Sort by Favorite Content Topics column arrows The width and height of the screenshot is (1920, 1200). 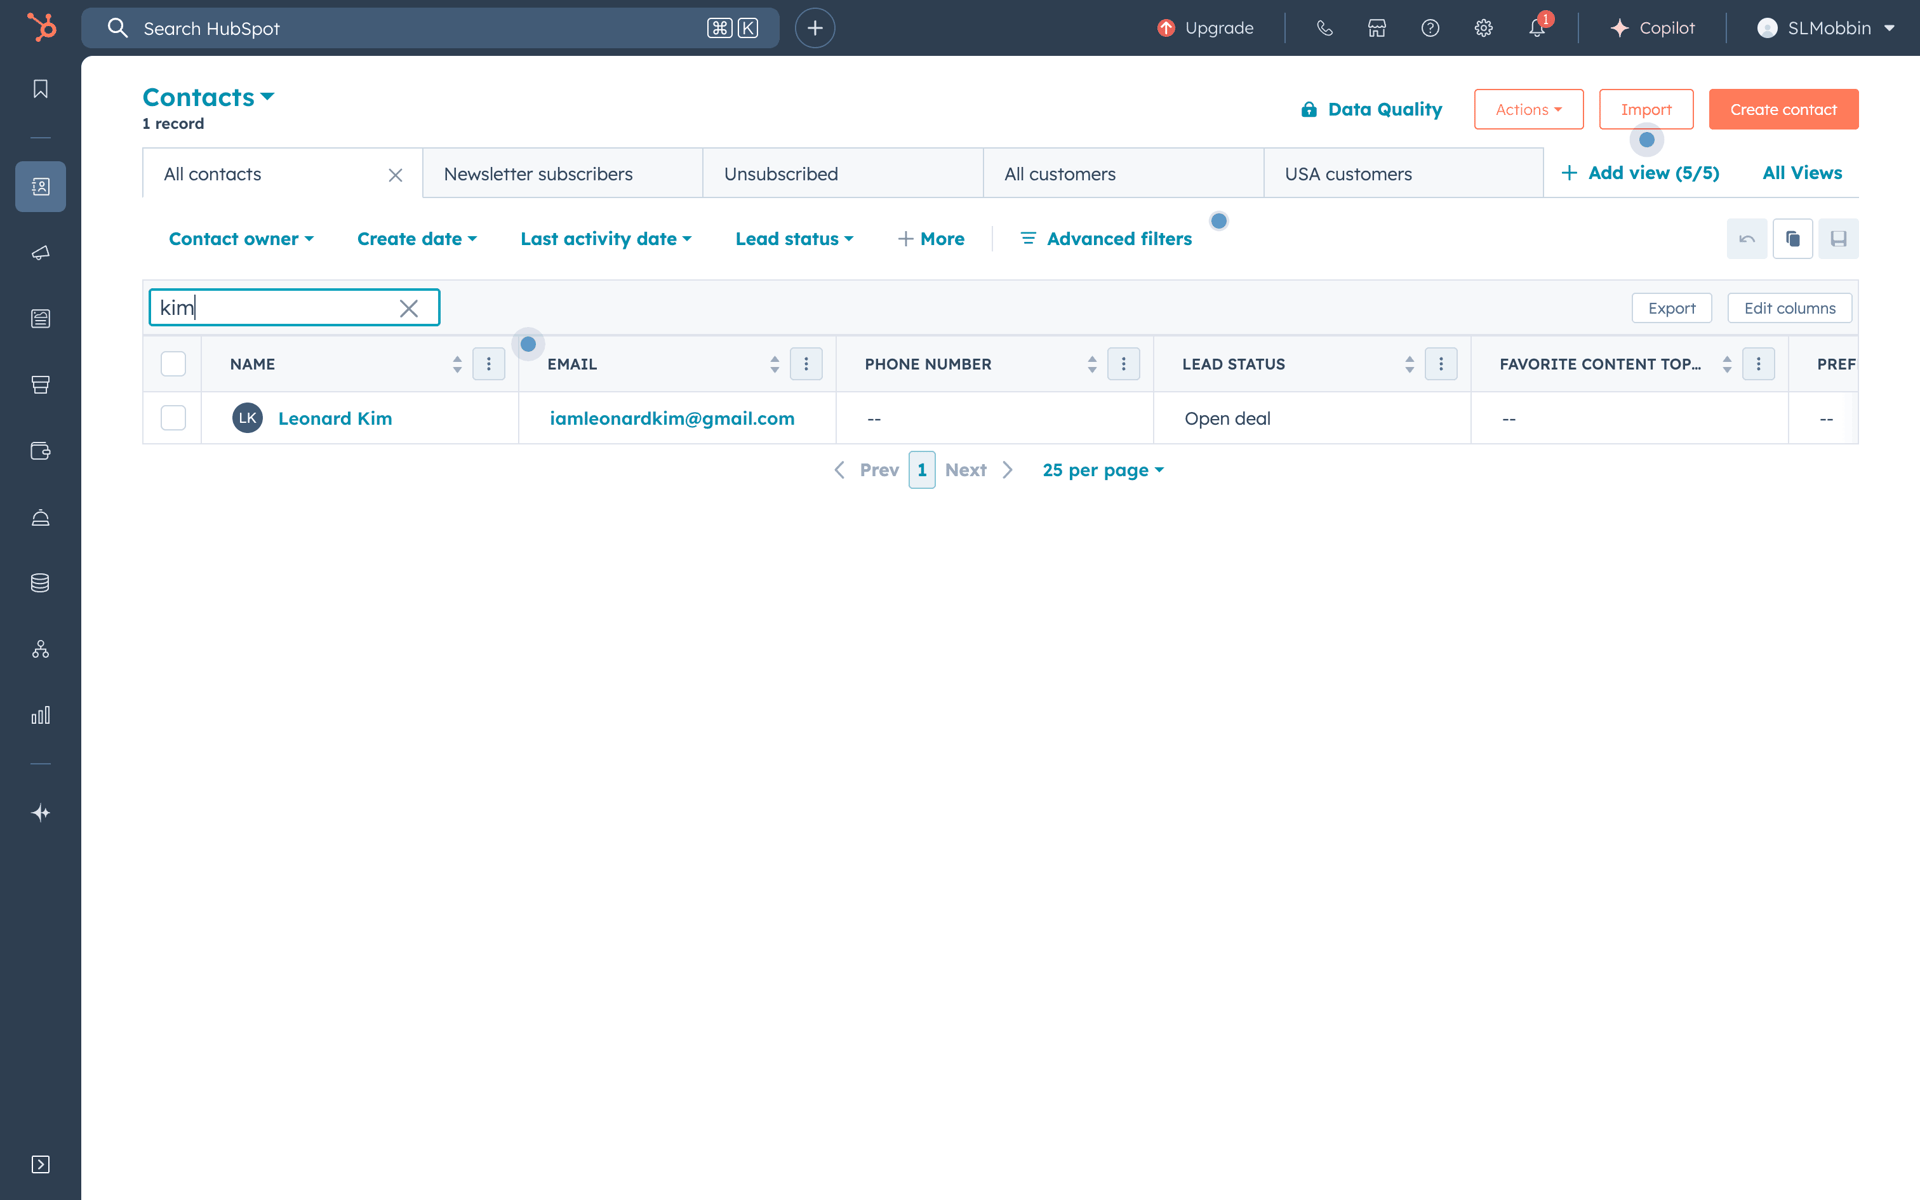tap(1726, 364)
